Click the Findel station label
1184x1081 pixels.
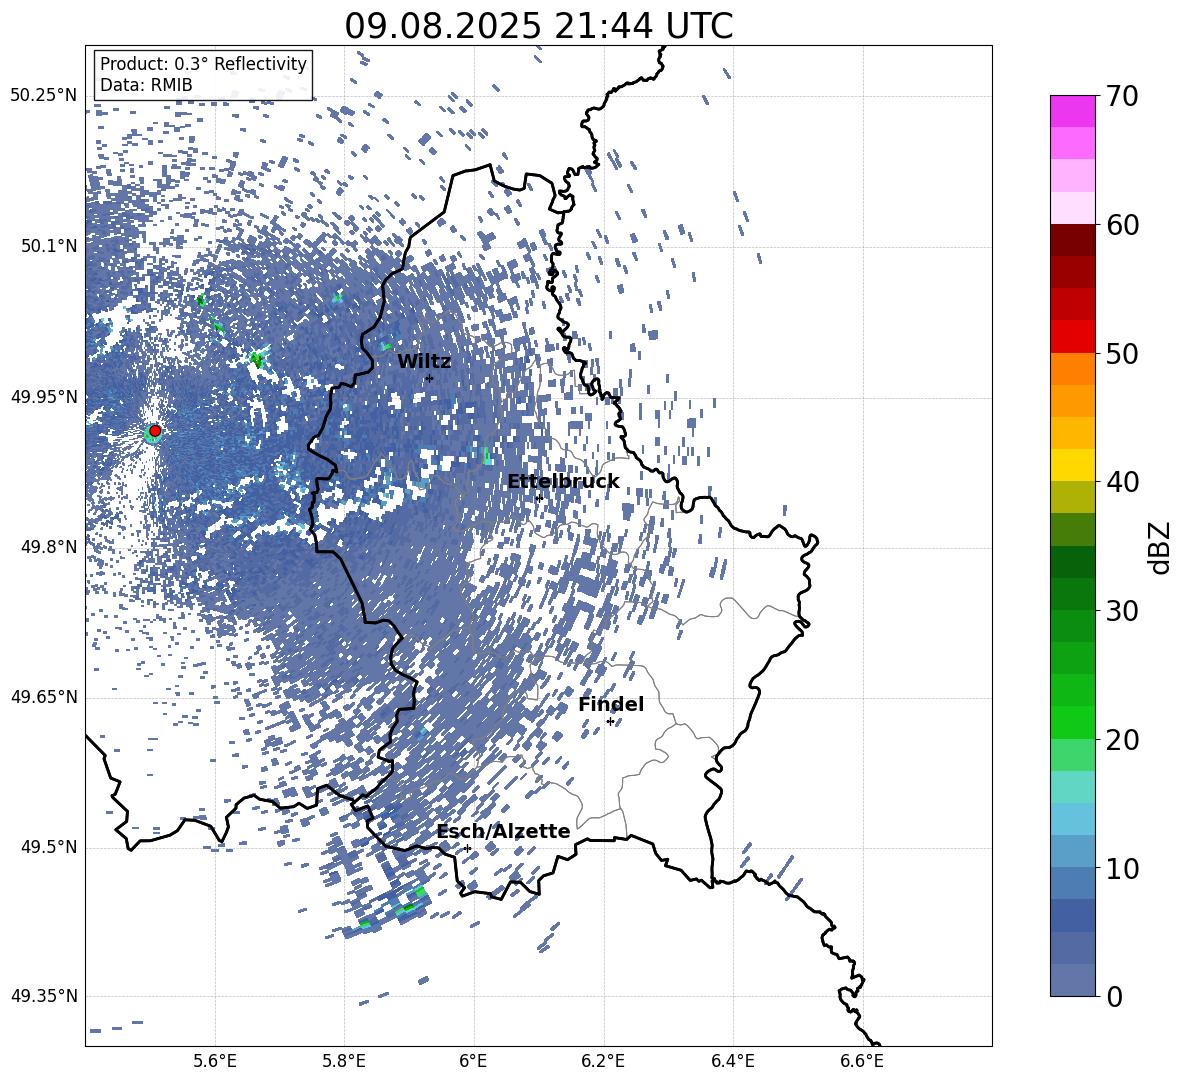click(x=611, y=704)
